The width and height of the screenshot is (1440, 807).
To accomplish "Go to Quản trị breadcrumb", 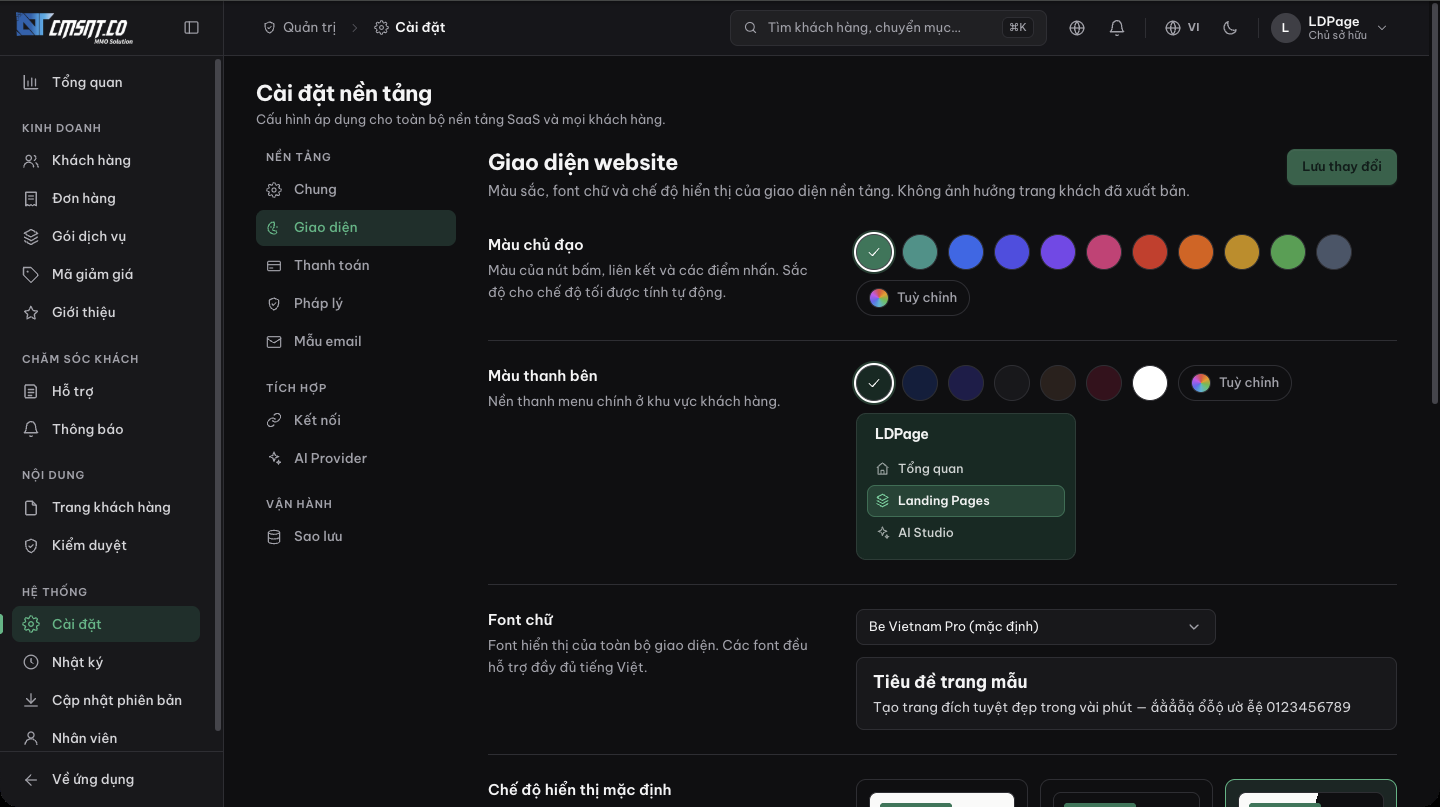I will click(x=299, y=28).
